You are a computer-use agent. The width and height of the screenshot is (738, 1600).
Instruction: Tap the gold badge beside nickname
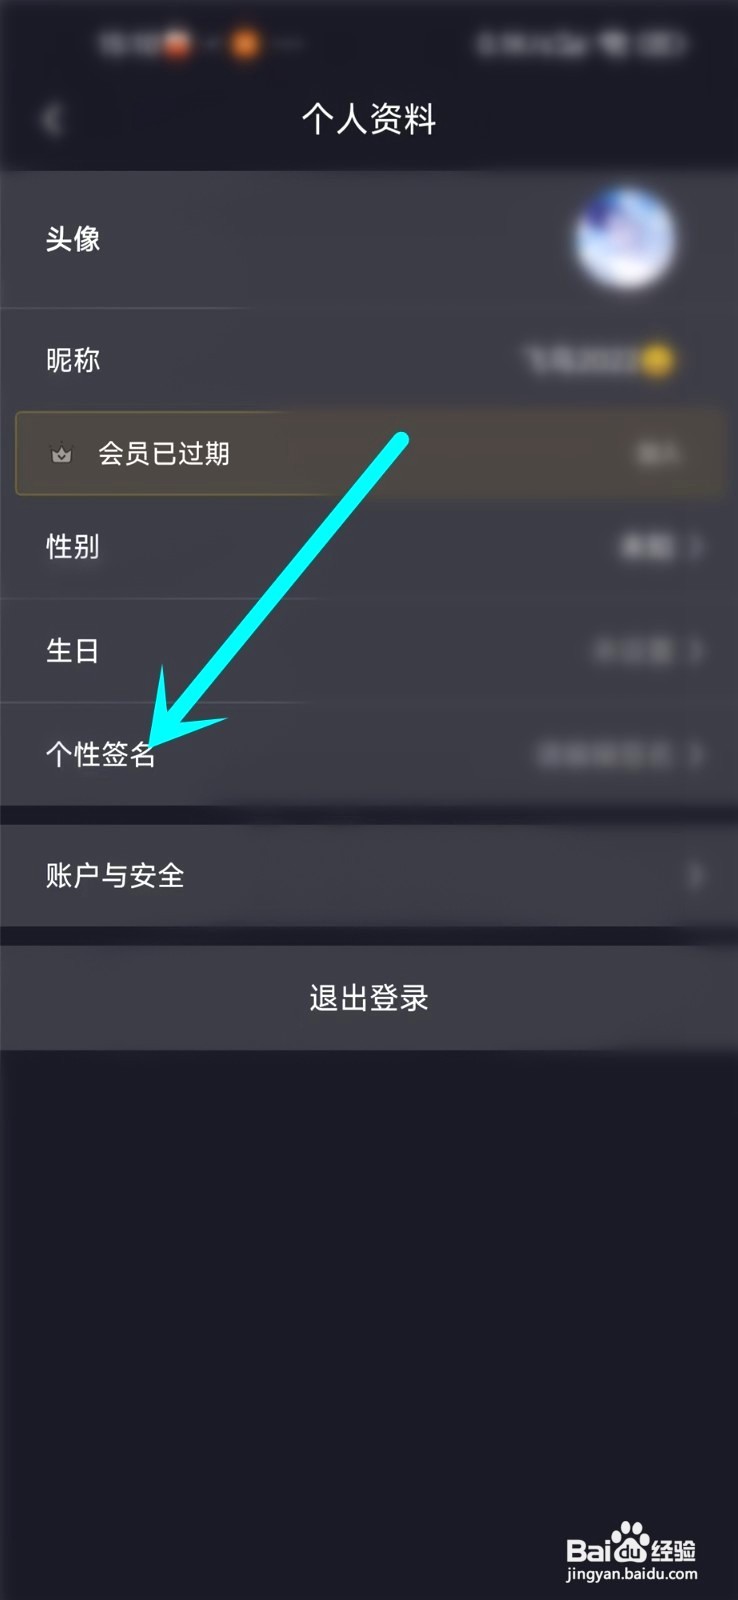tap(657, 359)
